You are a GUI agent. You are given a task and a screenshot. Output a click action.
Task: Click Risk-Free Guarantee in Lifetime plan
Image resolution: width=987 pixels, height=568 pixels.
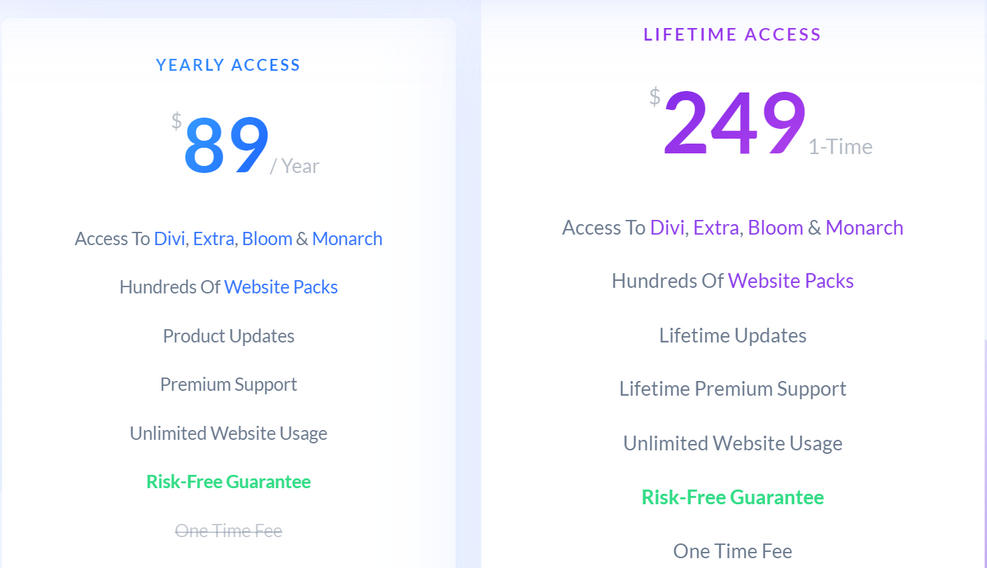(732, 497)
